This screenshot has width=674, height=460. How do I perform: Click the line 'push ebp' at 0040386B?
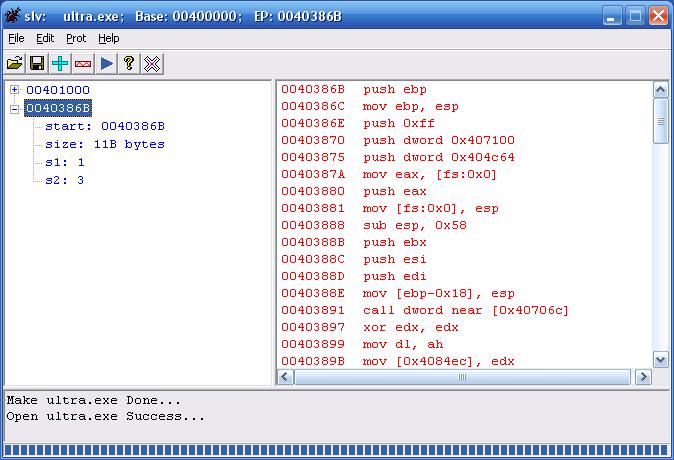point(354,89)
